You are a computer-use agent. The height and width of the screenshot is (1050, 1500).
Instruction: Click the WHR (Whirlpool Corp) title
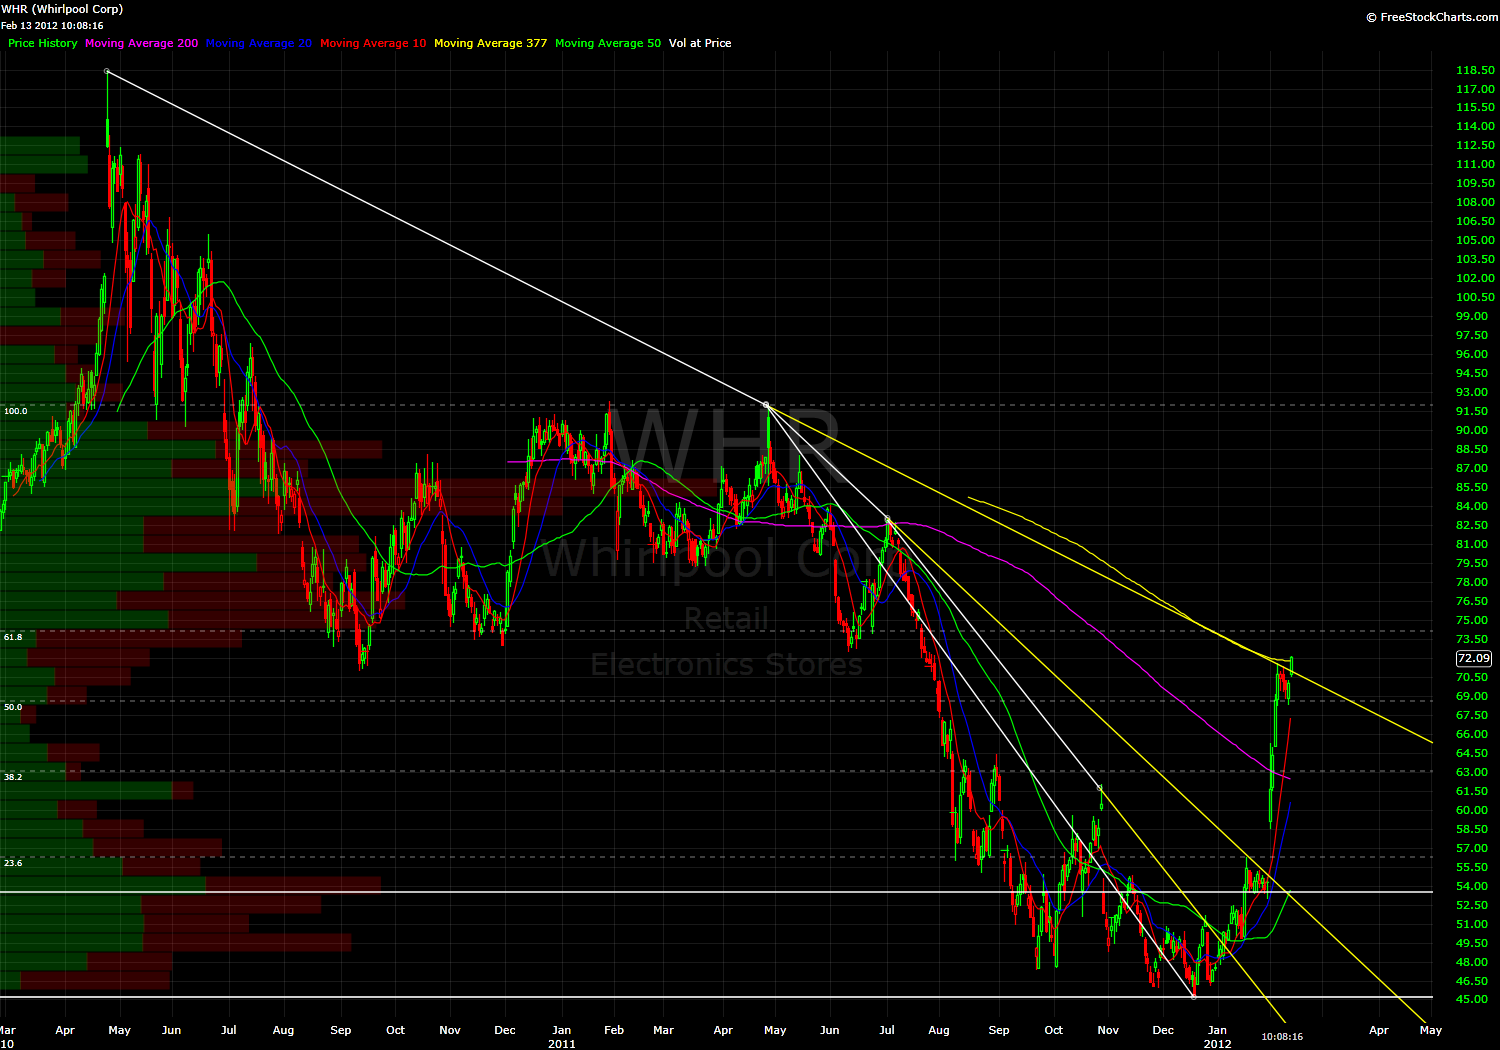(x=62, y=9)
